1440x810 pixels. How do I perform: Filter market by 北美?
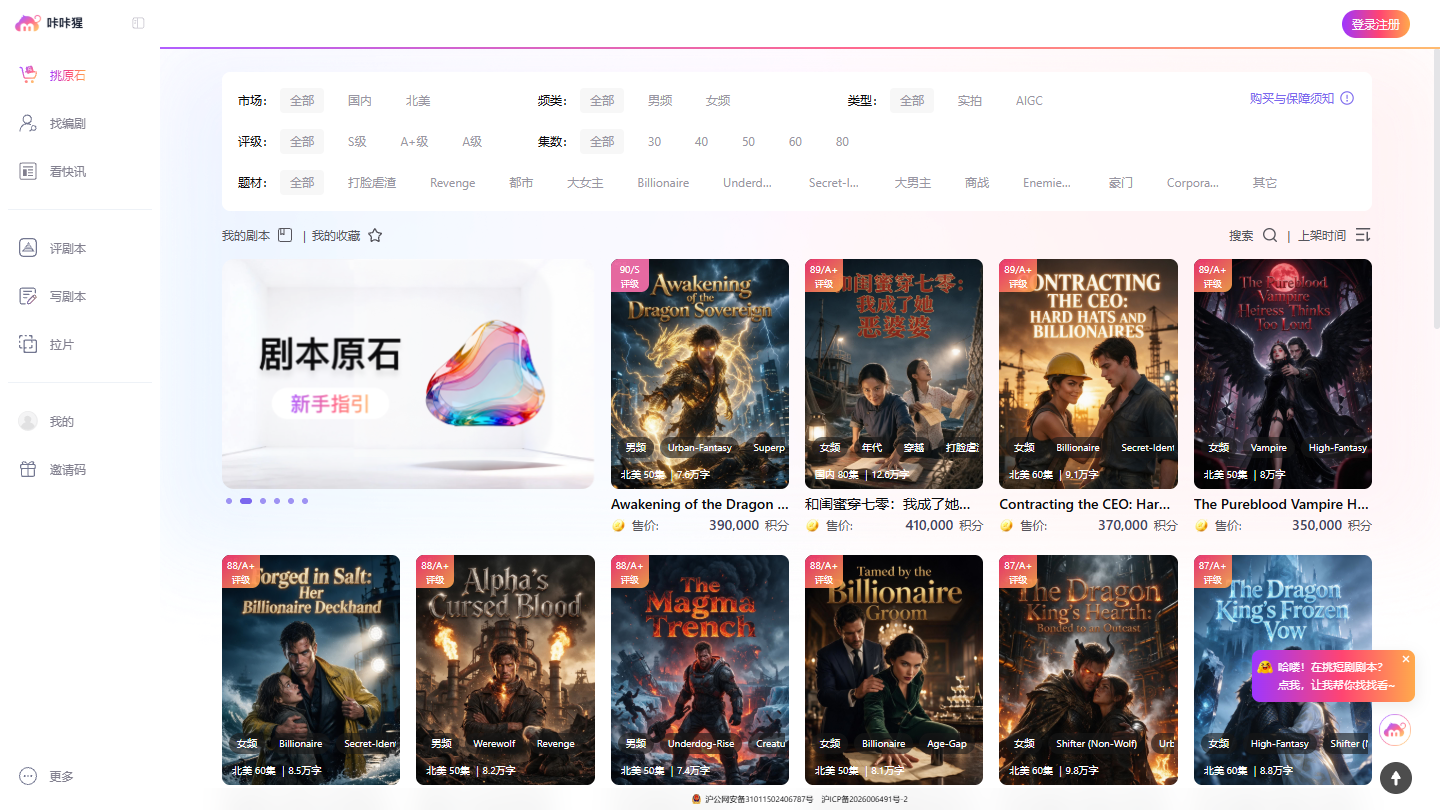coord(418,100)
